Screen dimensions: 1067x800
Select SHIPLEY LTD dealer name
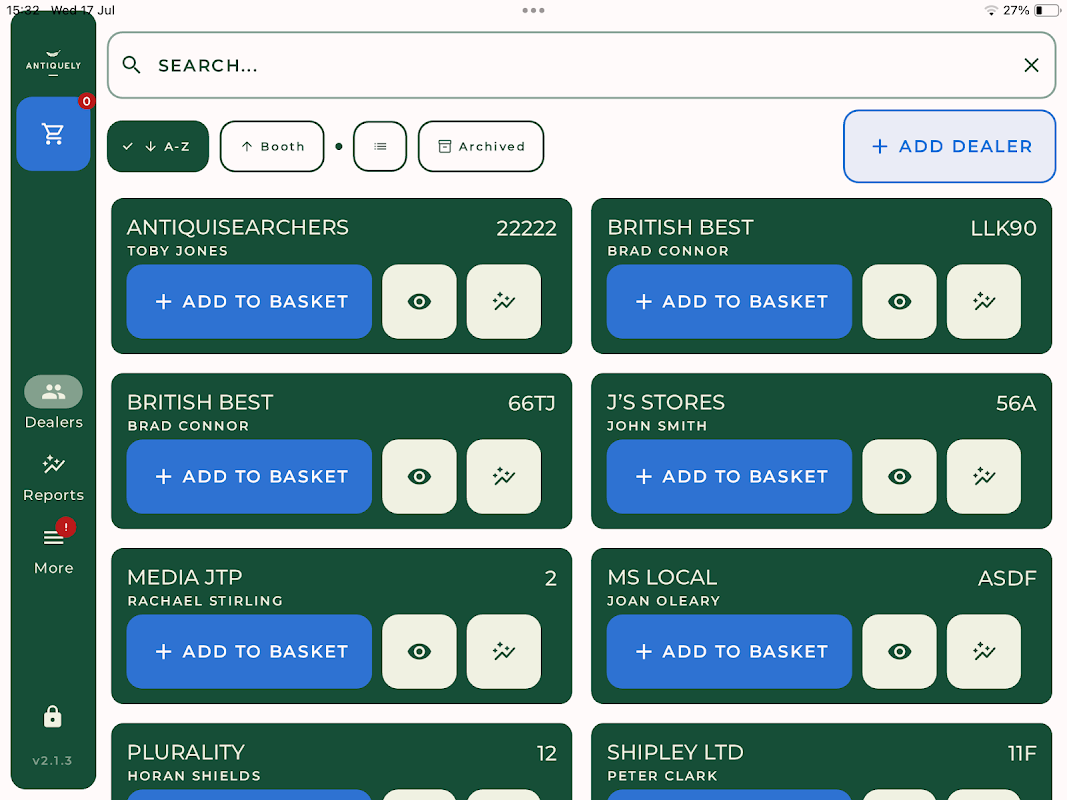pos(675,752)
